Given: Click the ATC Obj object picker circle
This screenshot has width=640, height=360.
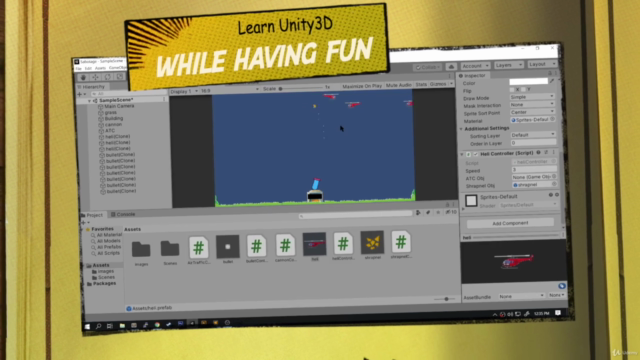Looking at the screenshot, I should point(554,176).
